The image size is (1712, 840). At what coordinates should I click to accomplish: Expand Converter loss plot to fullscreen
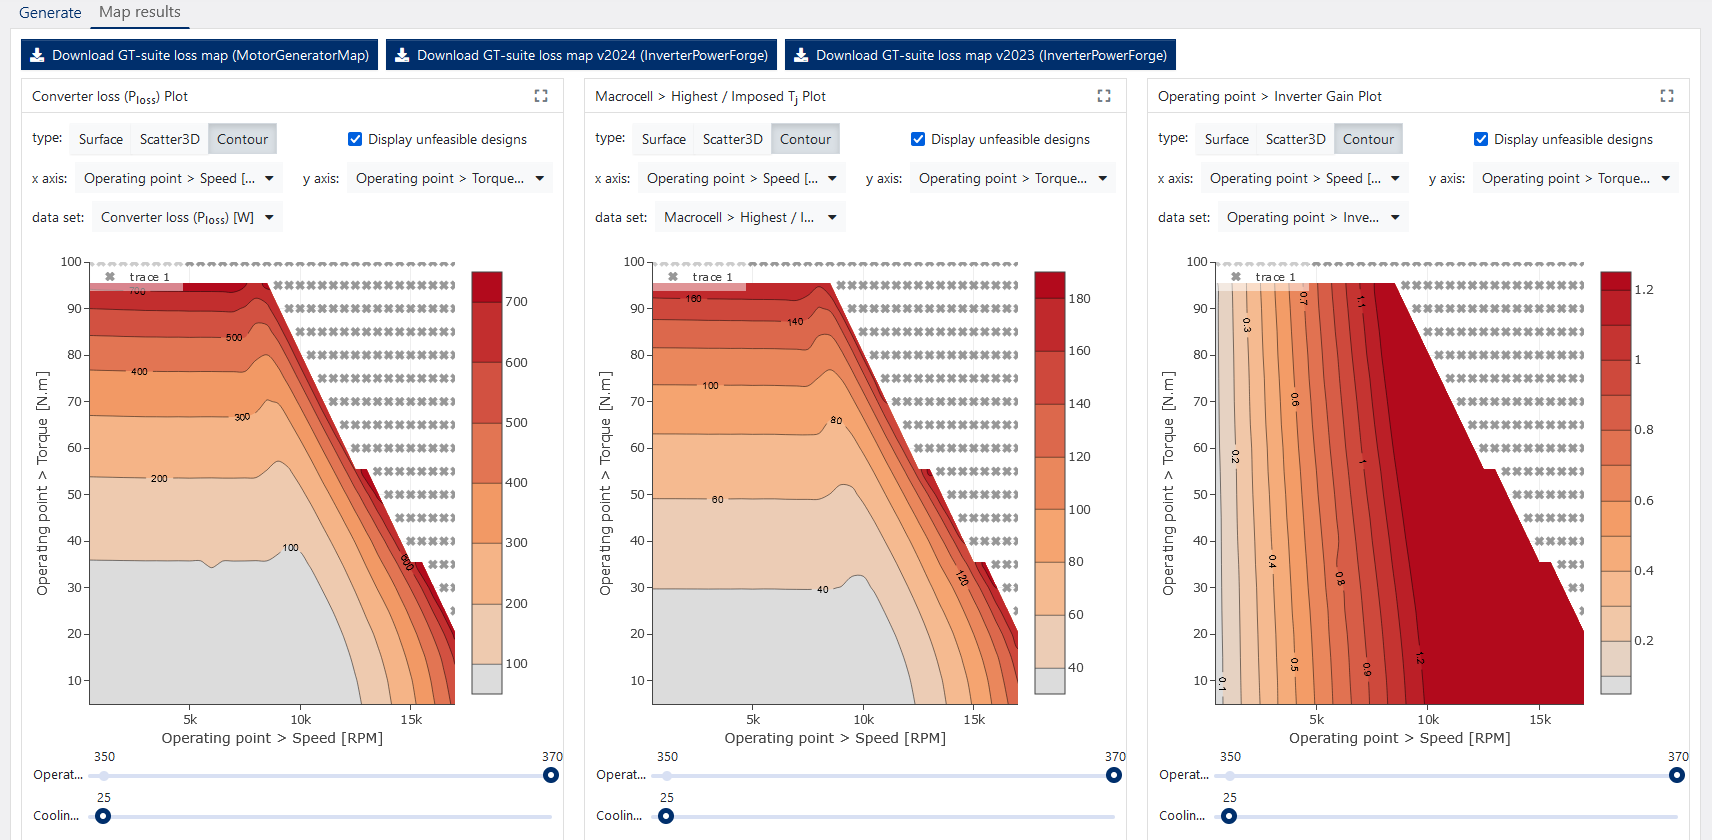(x=541, y=96)
